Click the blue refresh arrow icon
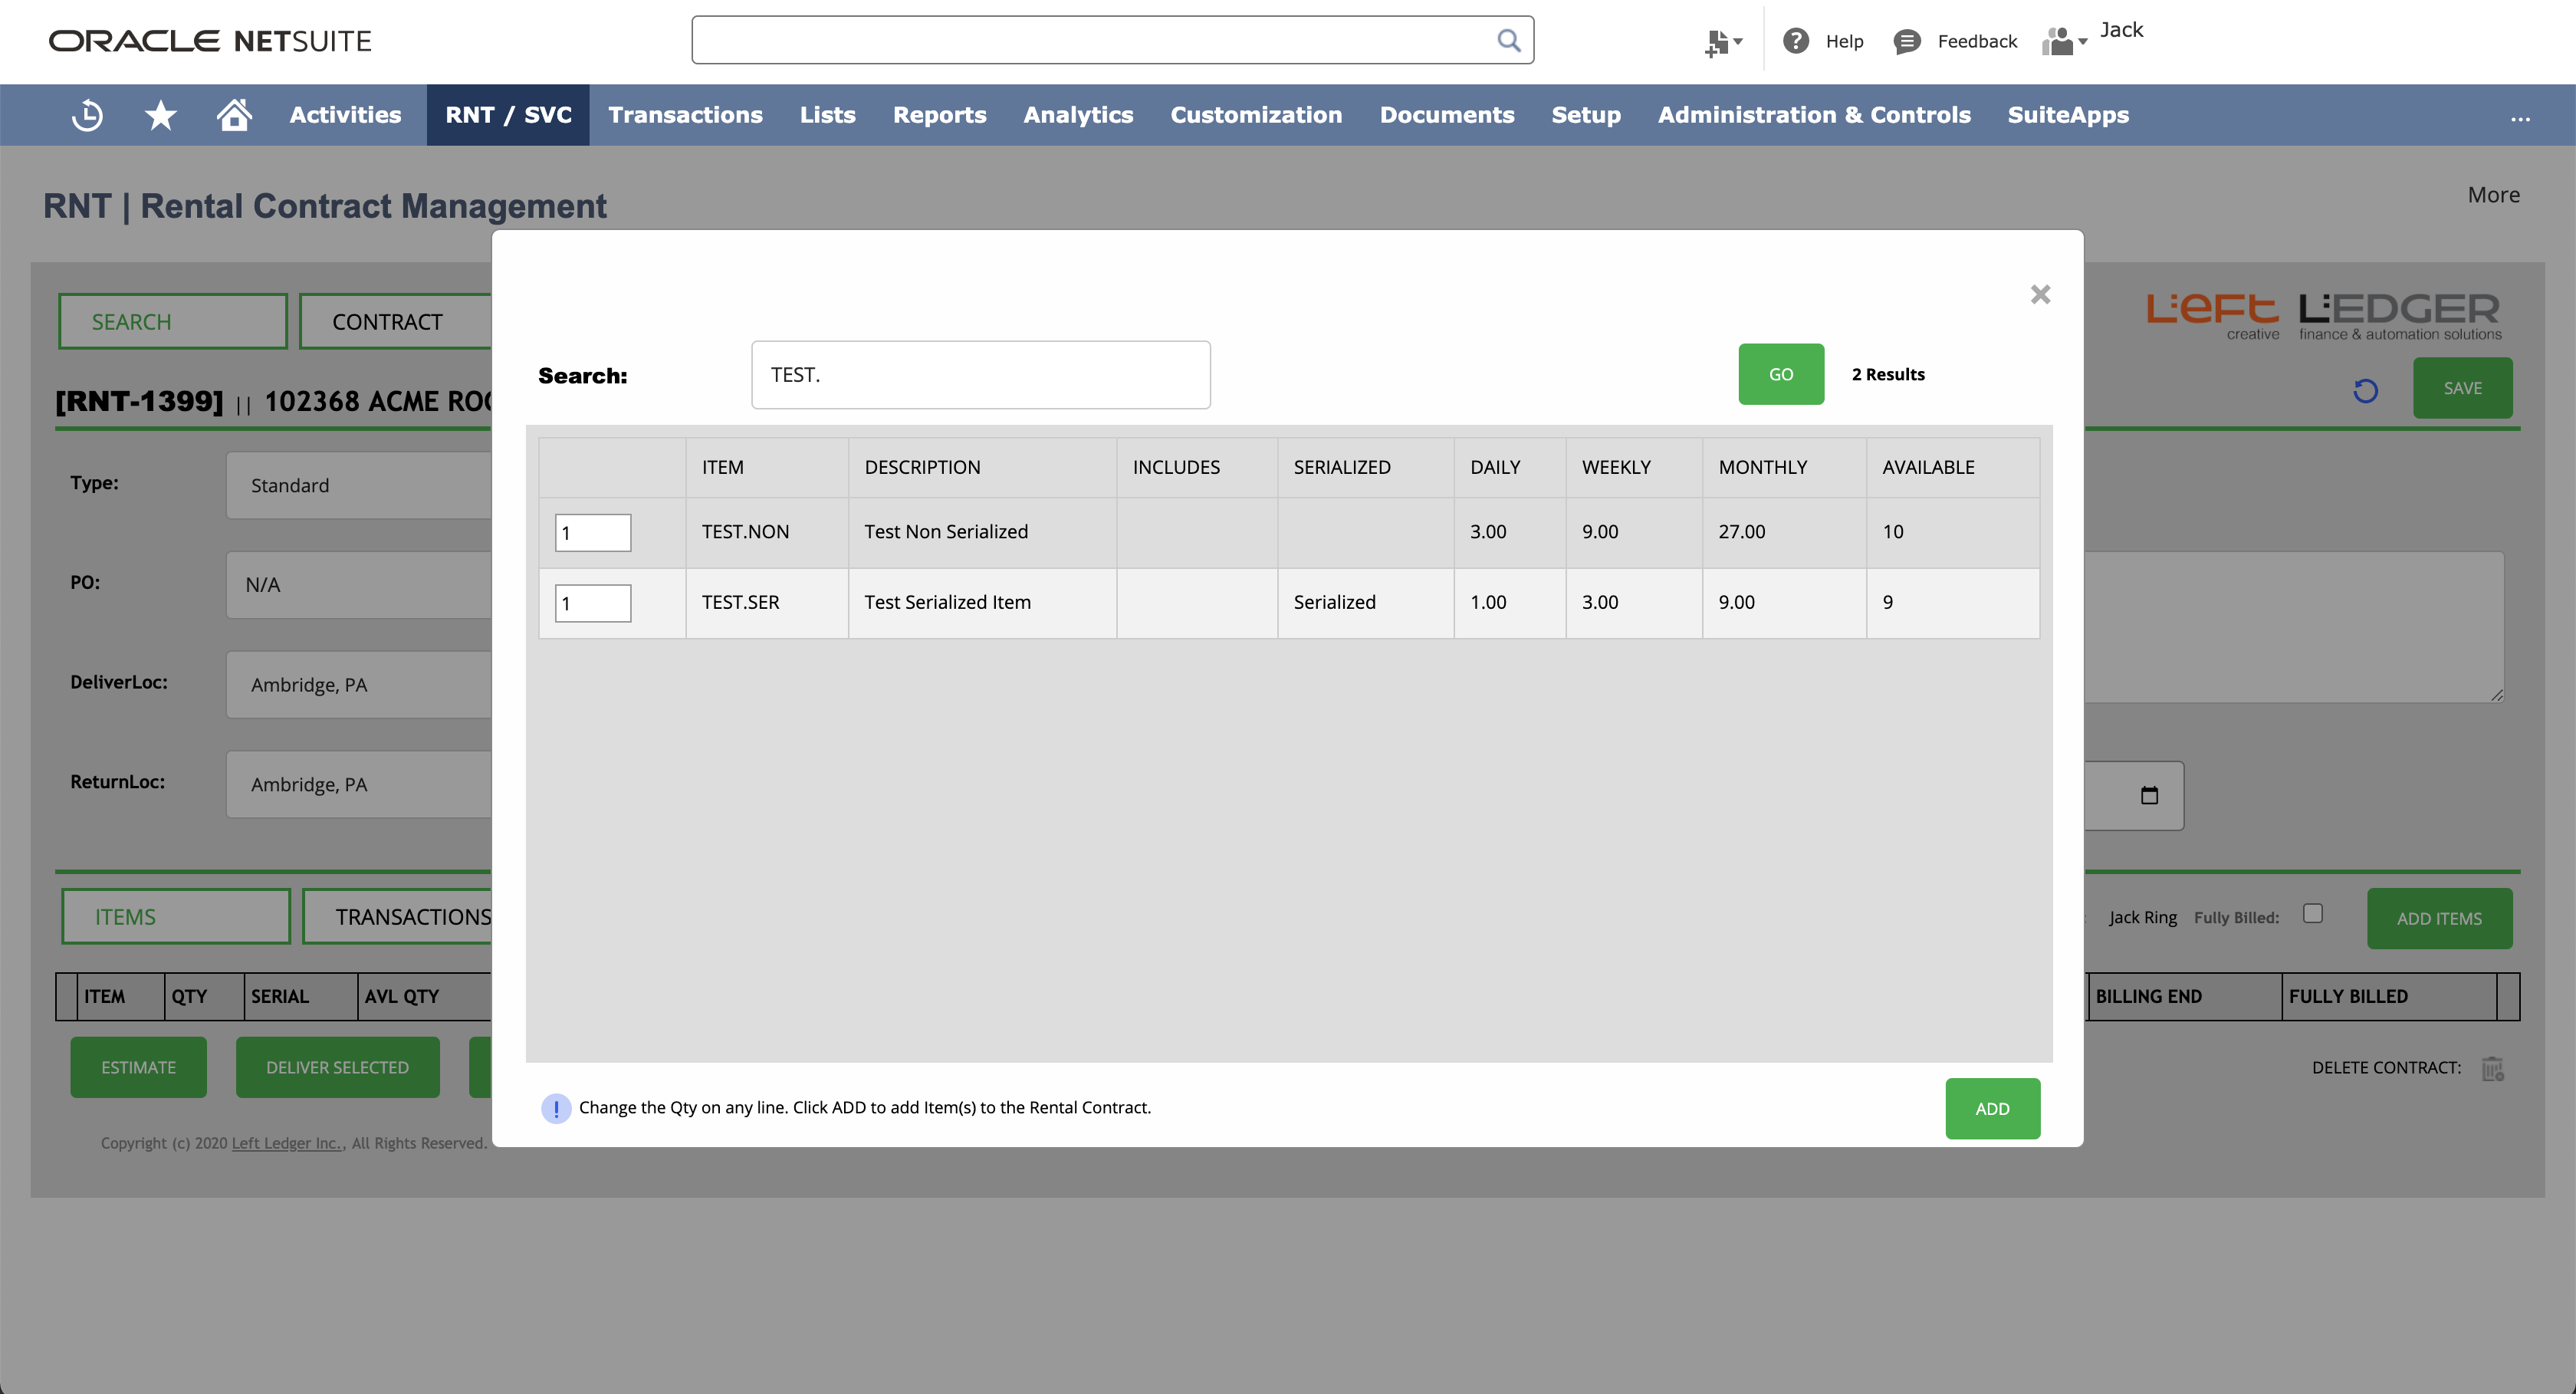The width and height of the screenshot is (2576, 1394). [x=2365, y=390]
